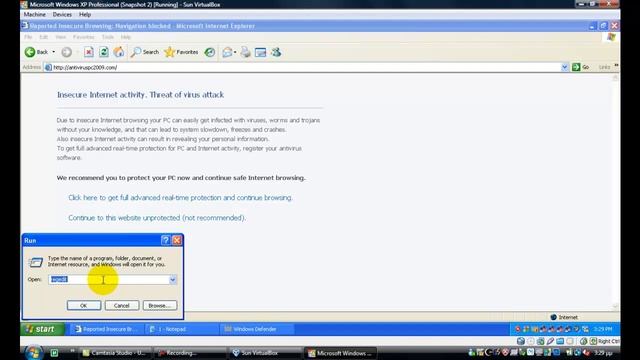This screenshot has height=360, width=640.
Task: Switch to Microsoft Windows... host taskbar button
Action: tap(341, 353)
